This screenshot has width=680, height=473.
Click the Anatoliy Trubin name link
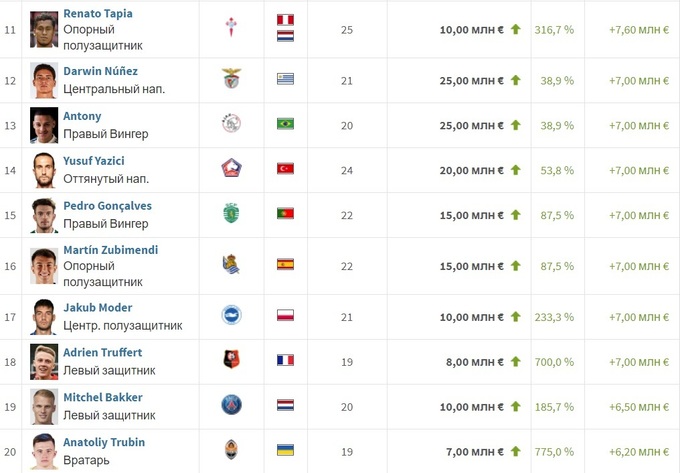click(104, 442)
